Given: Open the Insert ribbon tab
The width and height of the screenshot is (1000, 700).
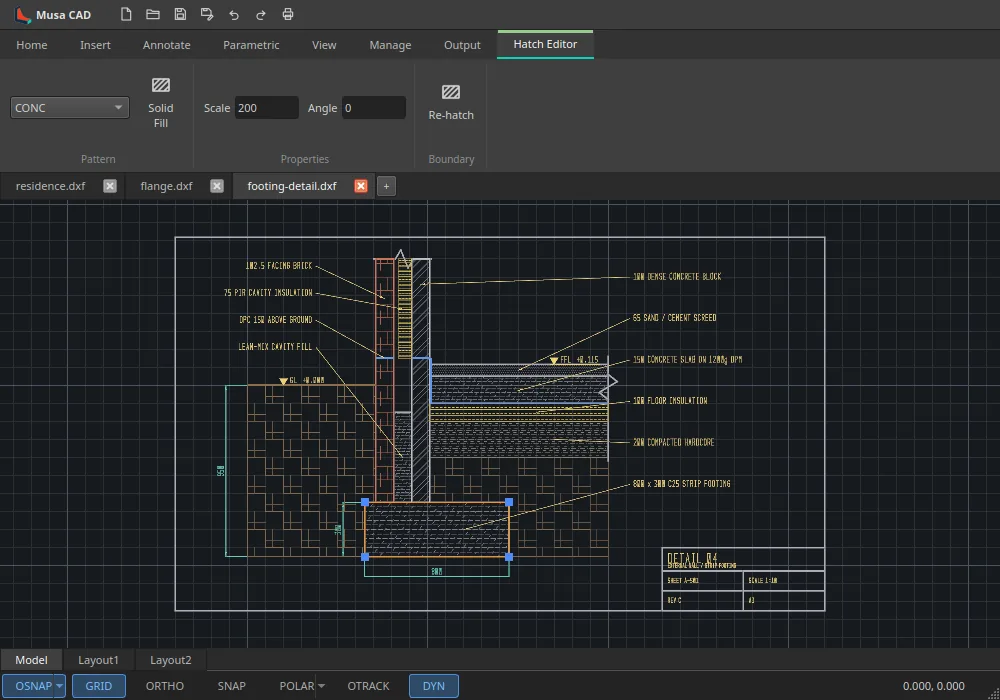Looking at the screenshot, I should pos(95,45).
